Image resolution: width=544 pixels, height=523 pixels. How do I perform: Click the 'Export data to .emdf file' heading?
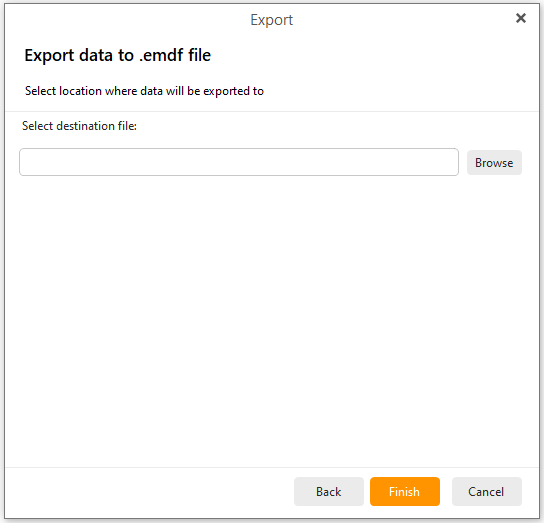(118, 55)
